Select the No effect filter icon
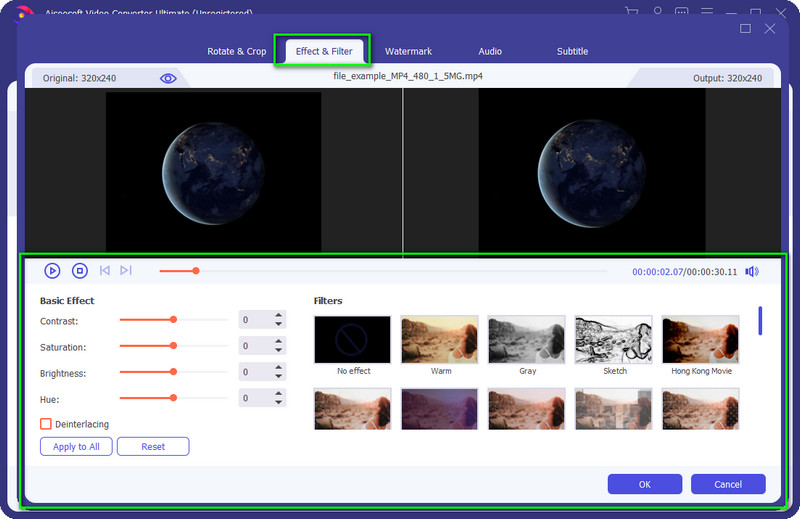This screenshot has width=800, height=519. [353, 340]
